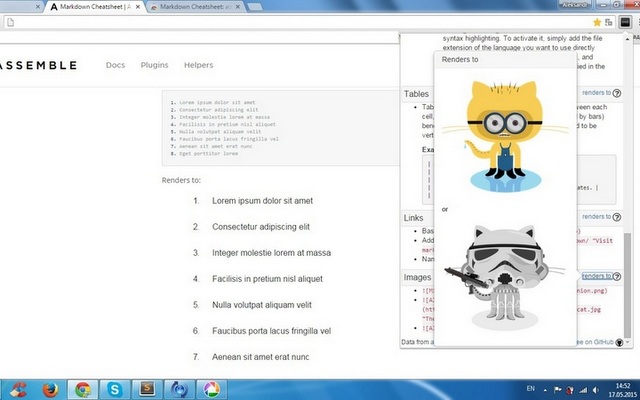This screenshot has width=640, height=400.
Task: Open CCleaner from the taskbar
Action: click(17, 389)
